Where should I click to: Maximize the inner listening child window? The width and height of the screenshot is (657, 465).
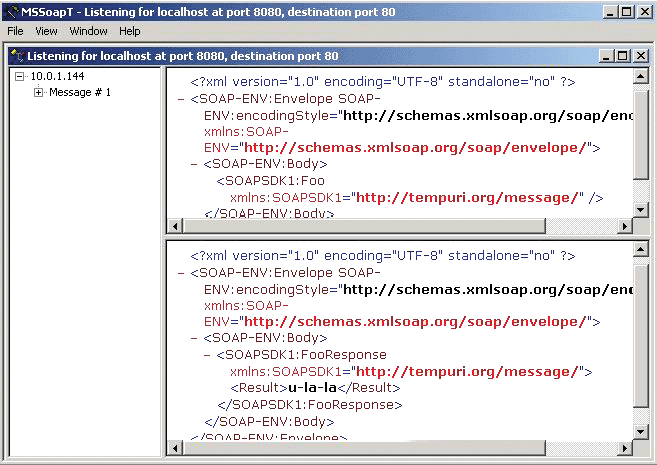click(x=622, y=57)
